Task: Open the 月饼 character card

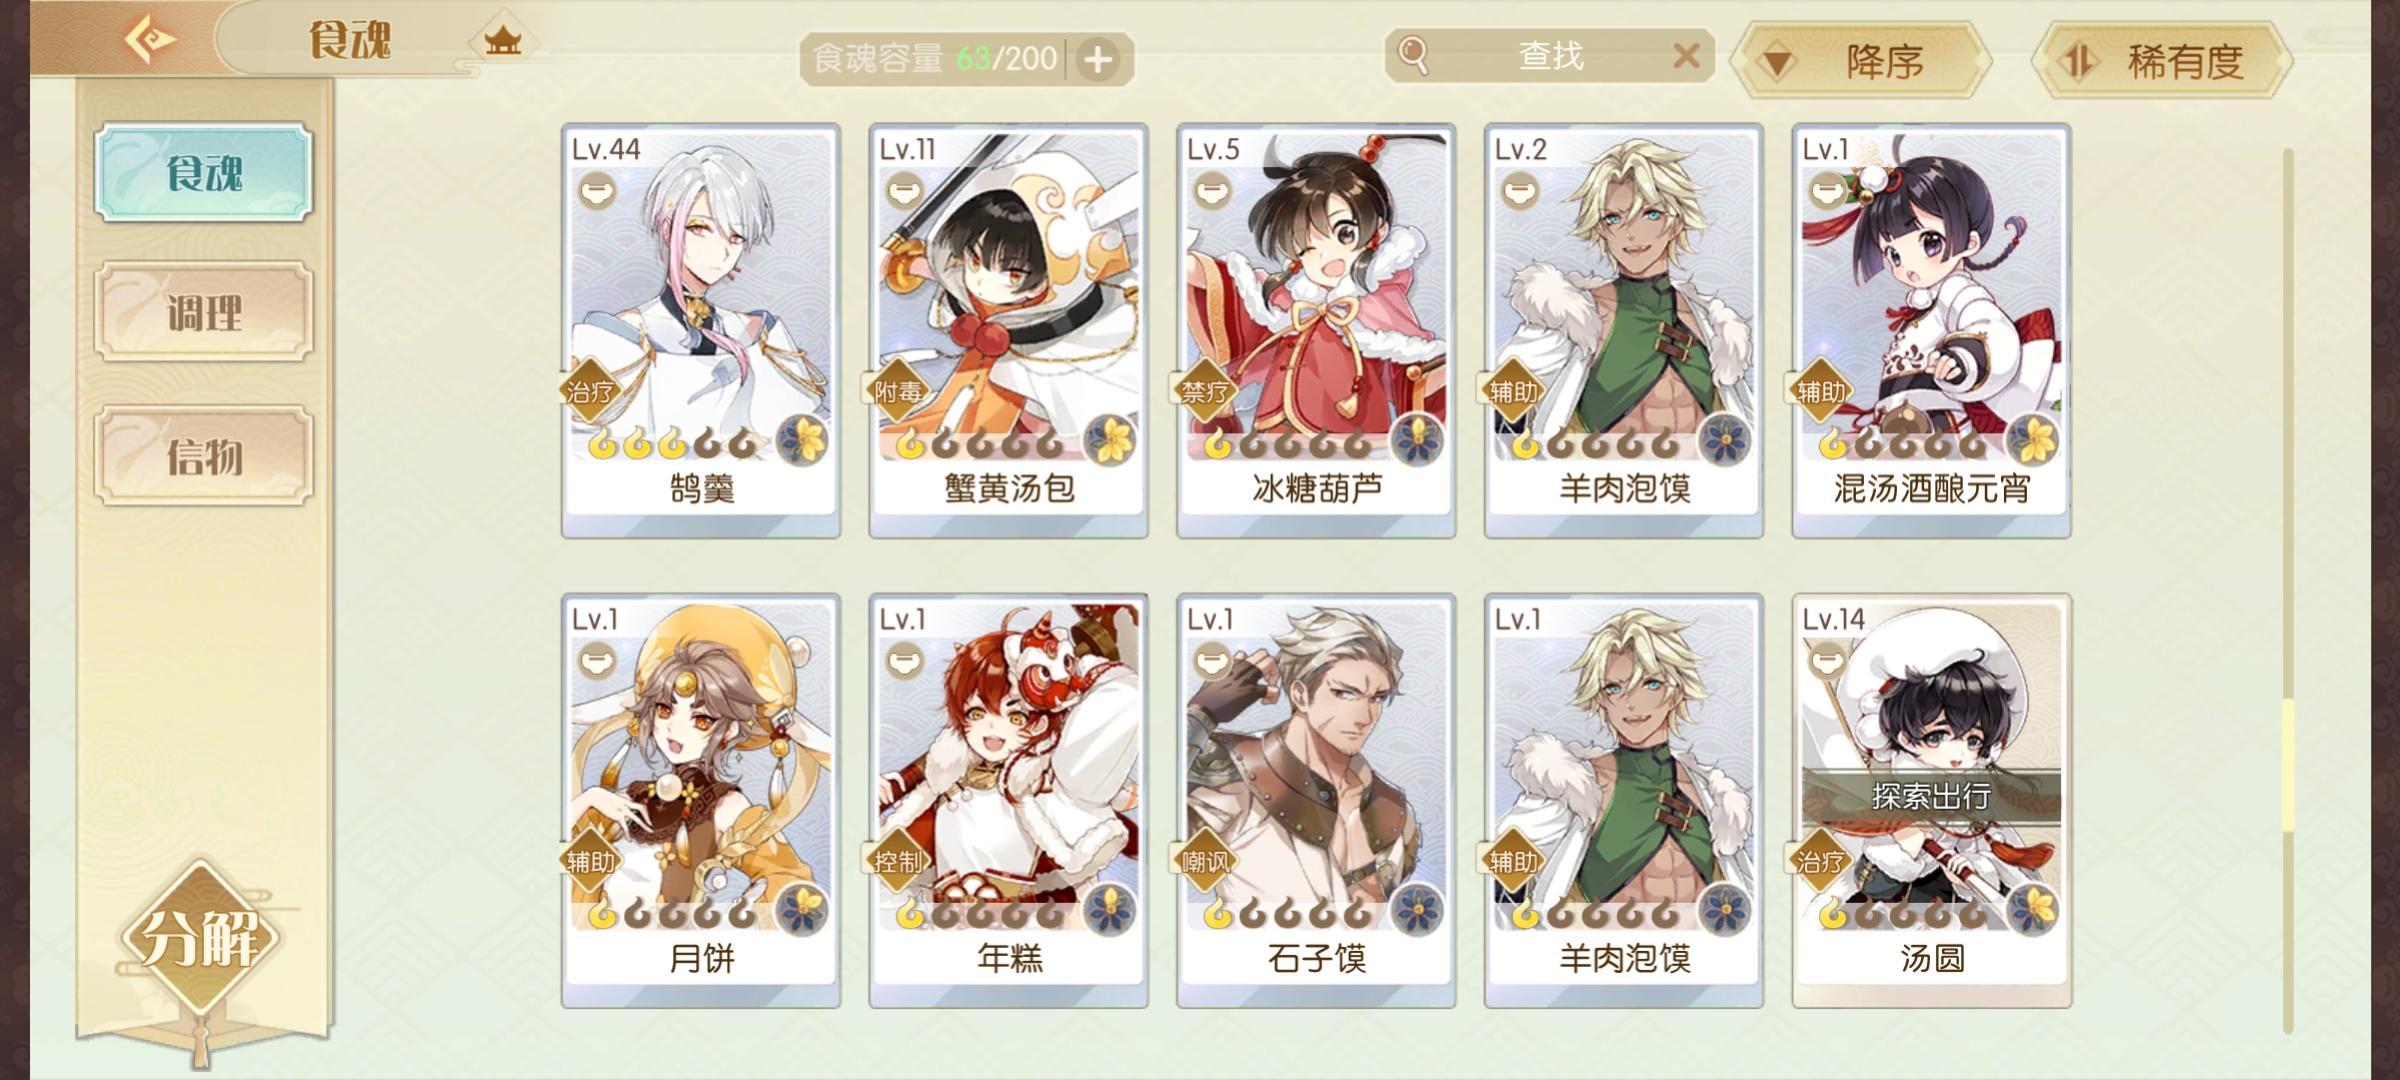Action: (701, 800)
